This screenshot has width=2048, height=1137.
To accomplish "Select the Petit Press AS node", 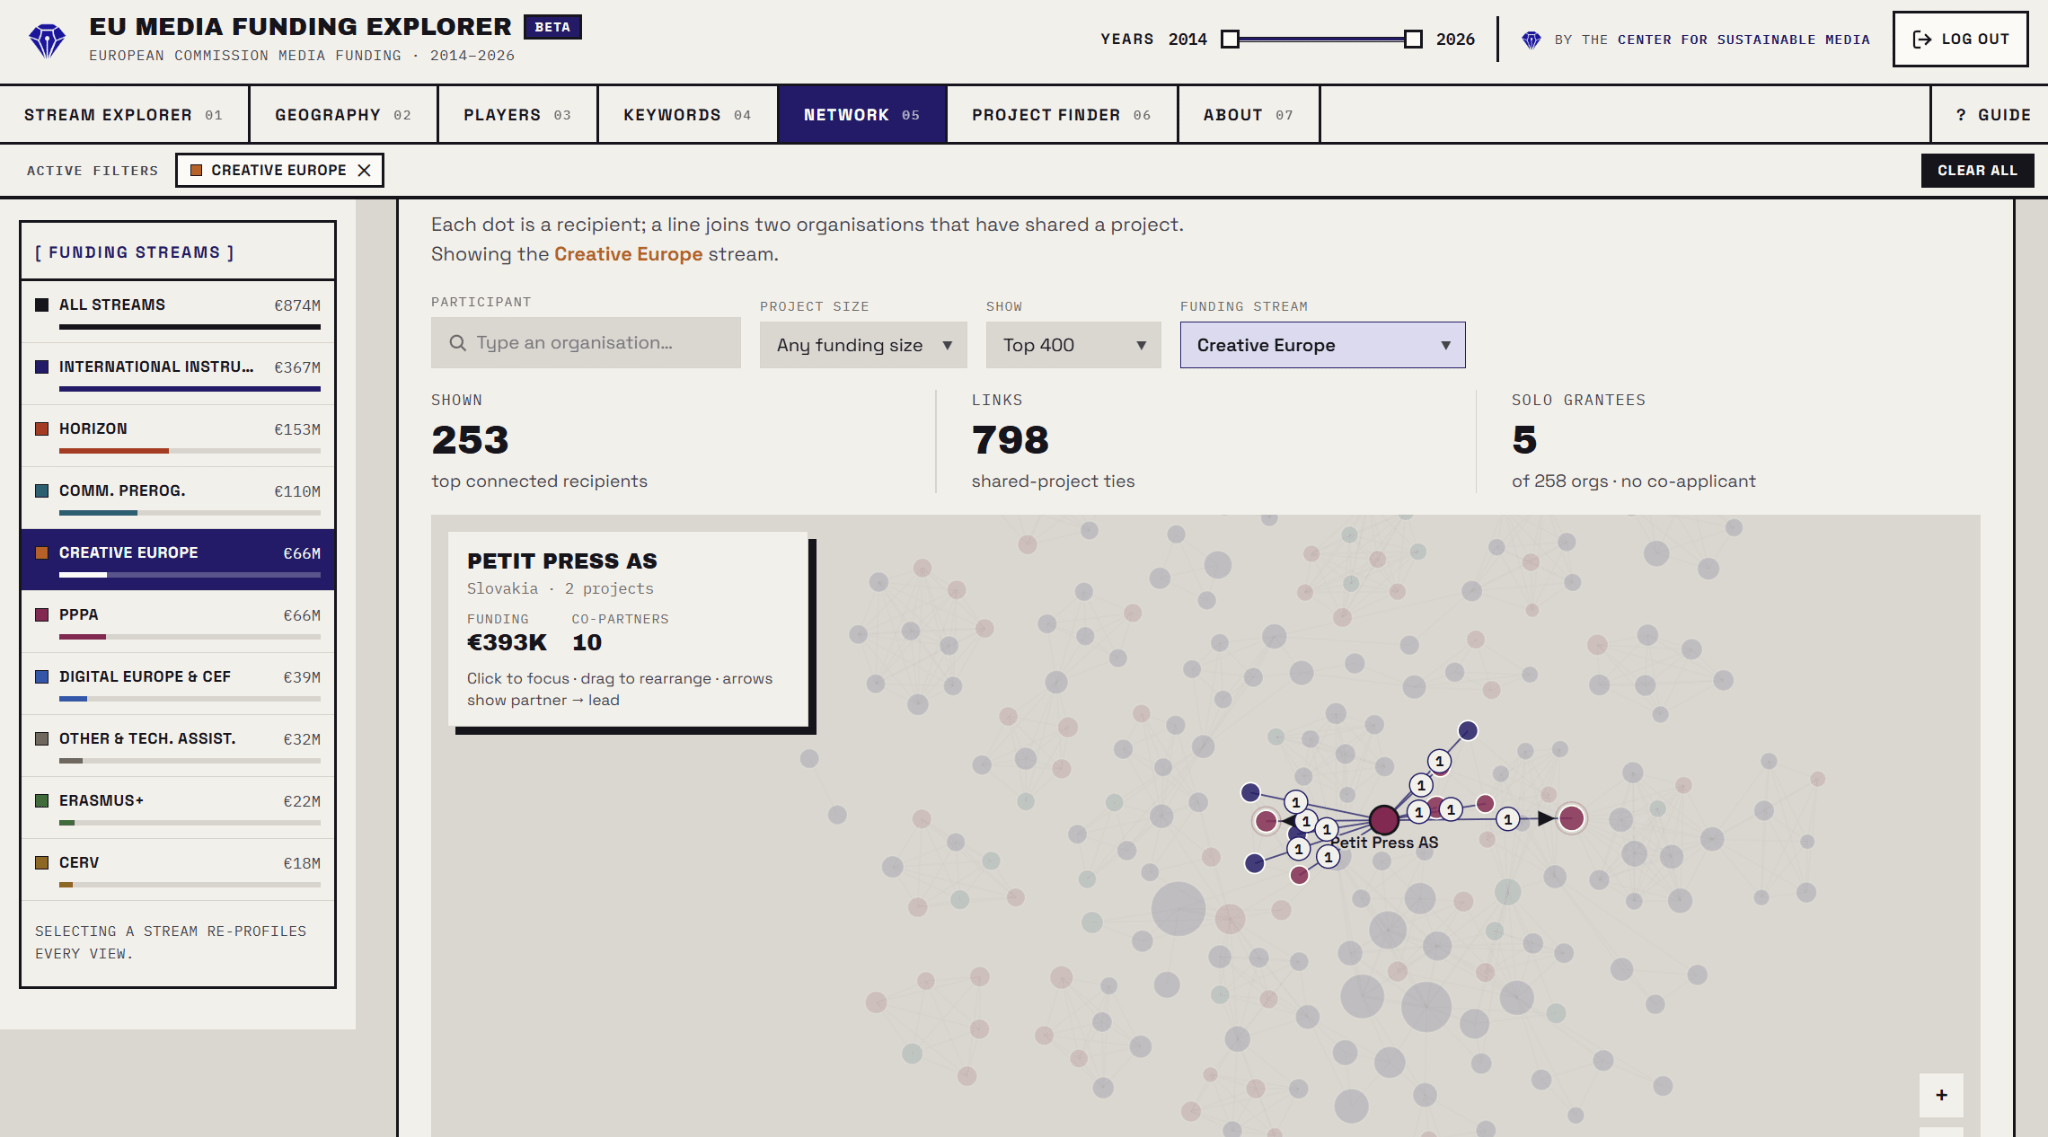I will (1384, 820).
